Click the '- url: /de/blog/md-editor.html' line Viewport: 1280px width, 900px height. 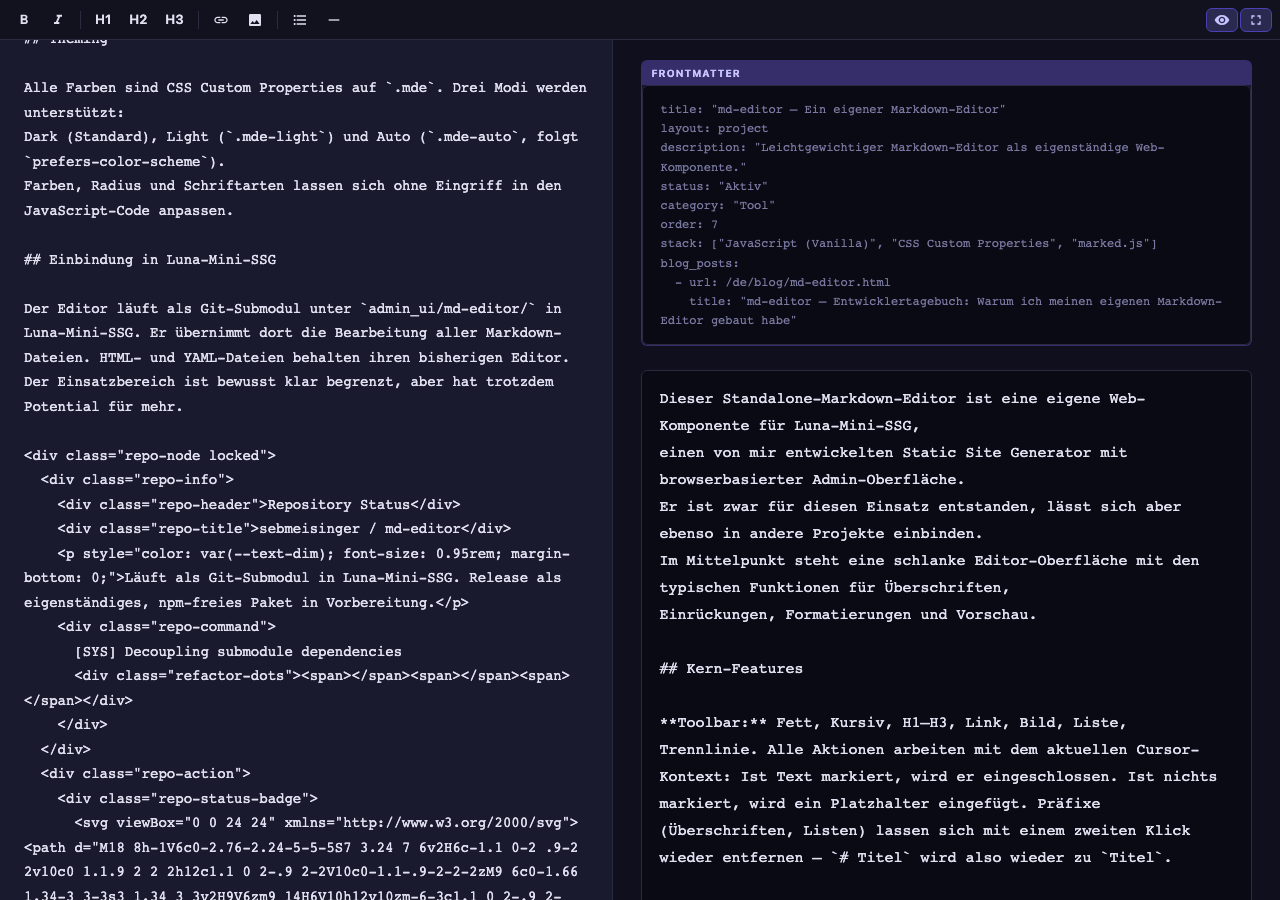pyautogui.click(x=783, y=282)
